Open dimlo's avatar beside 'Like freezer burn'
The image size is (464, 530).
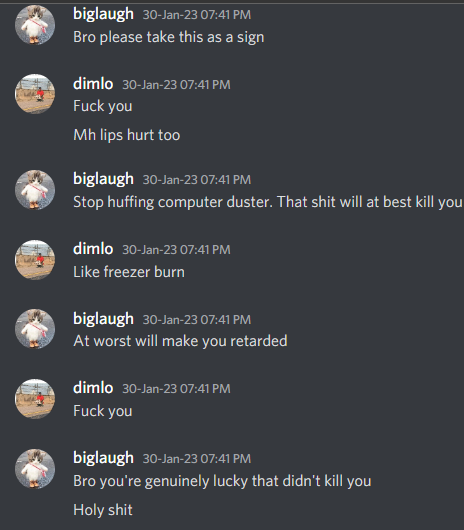[x=35, y=260]
